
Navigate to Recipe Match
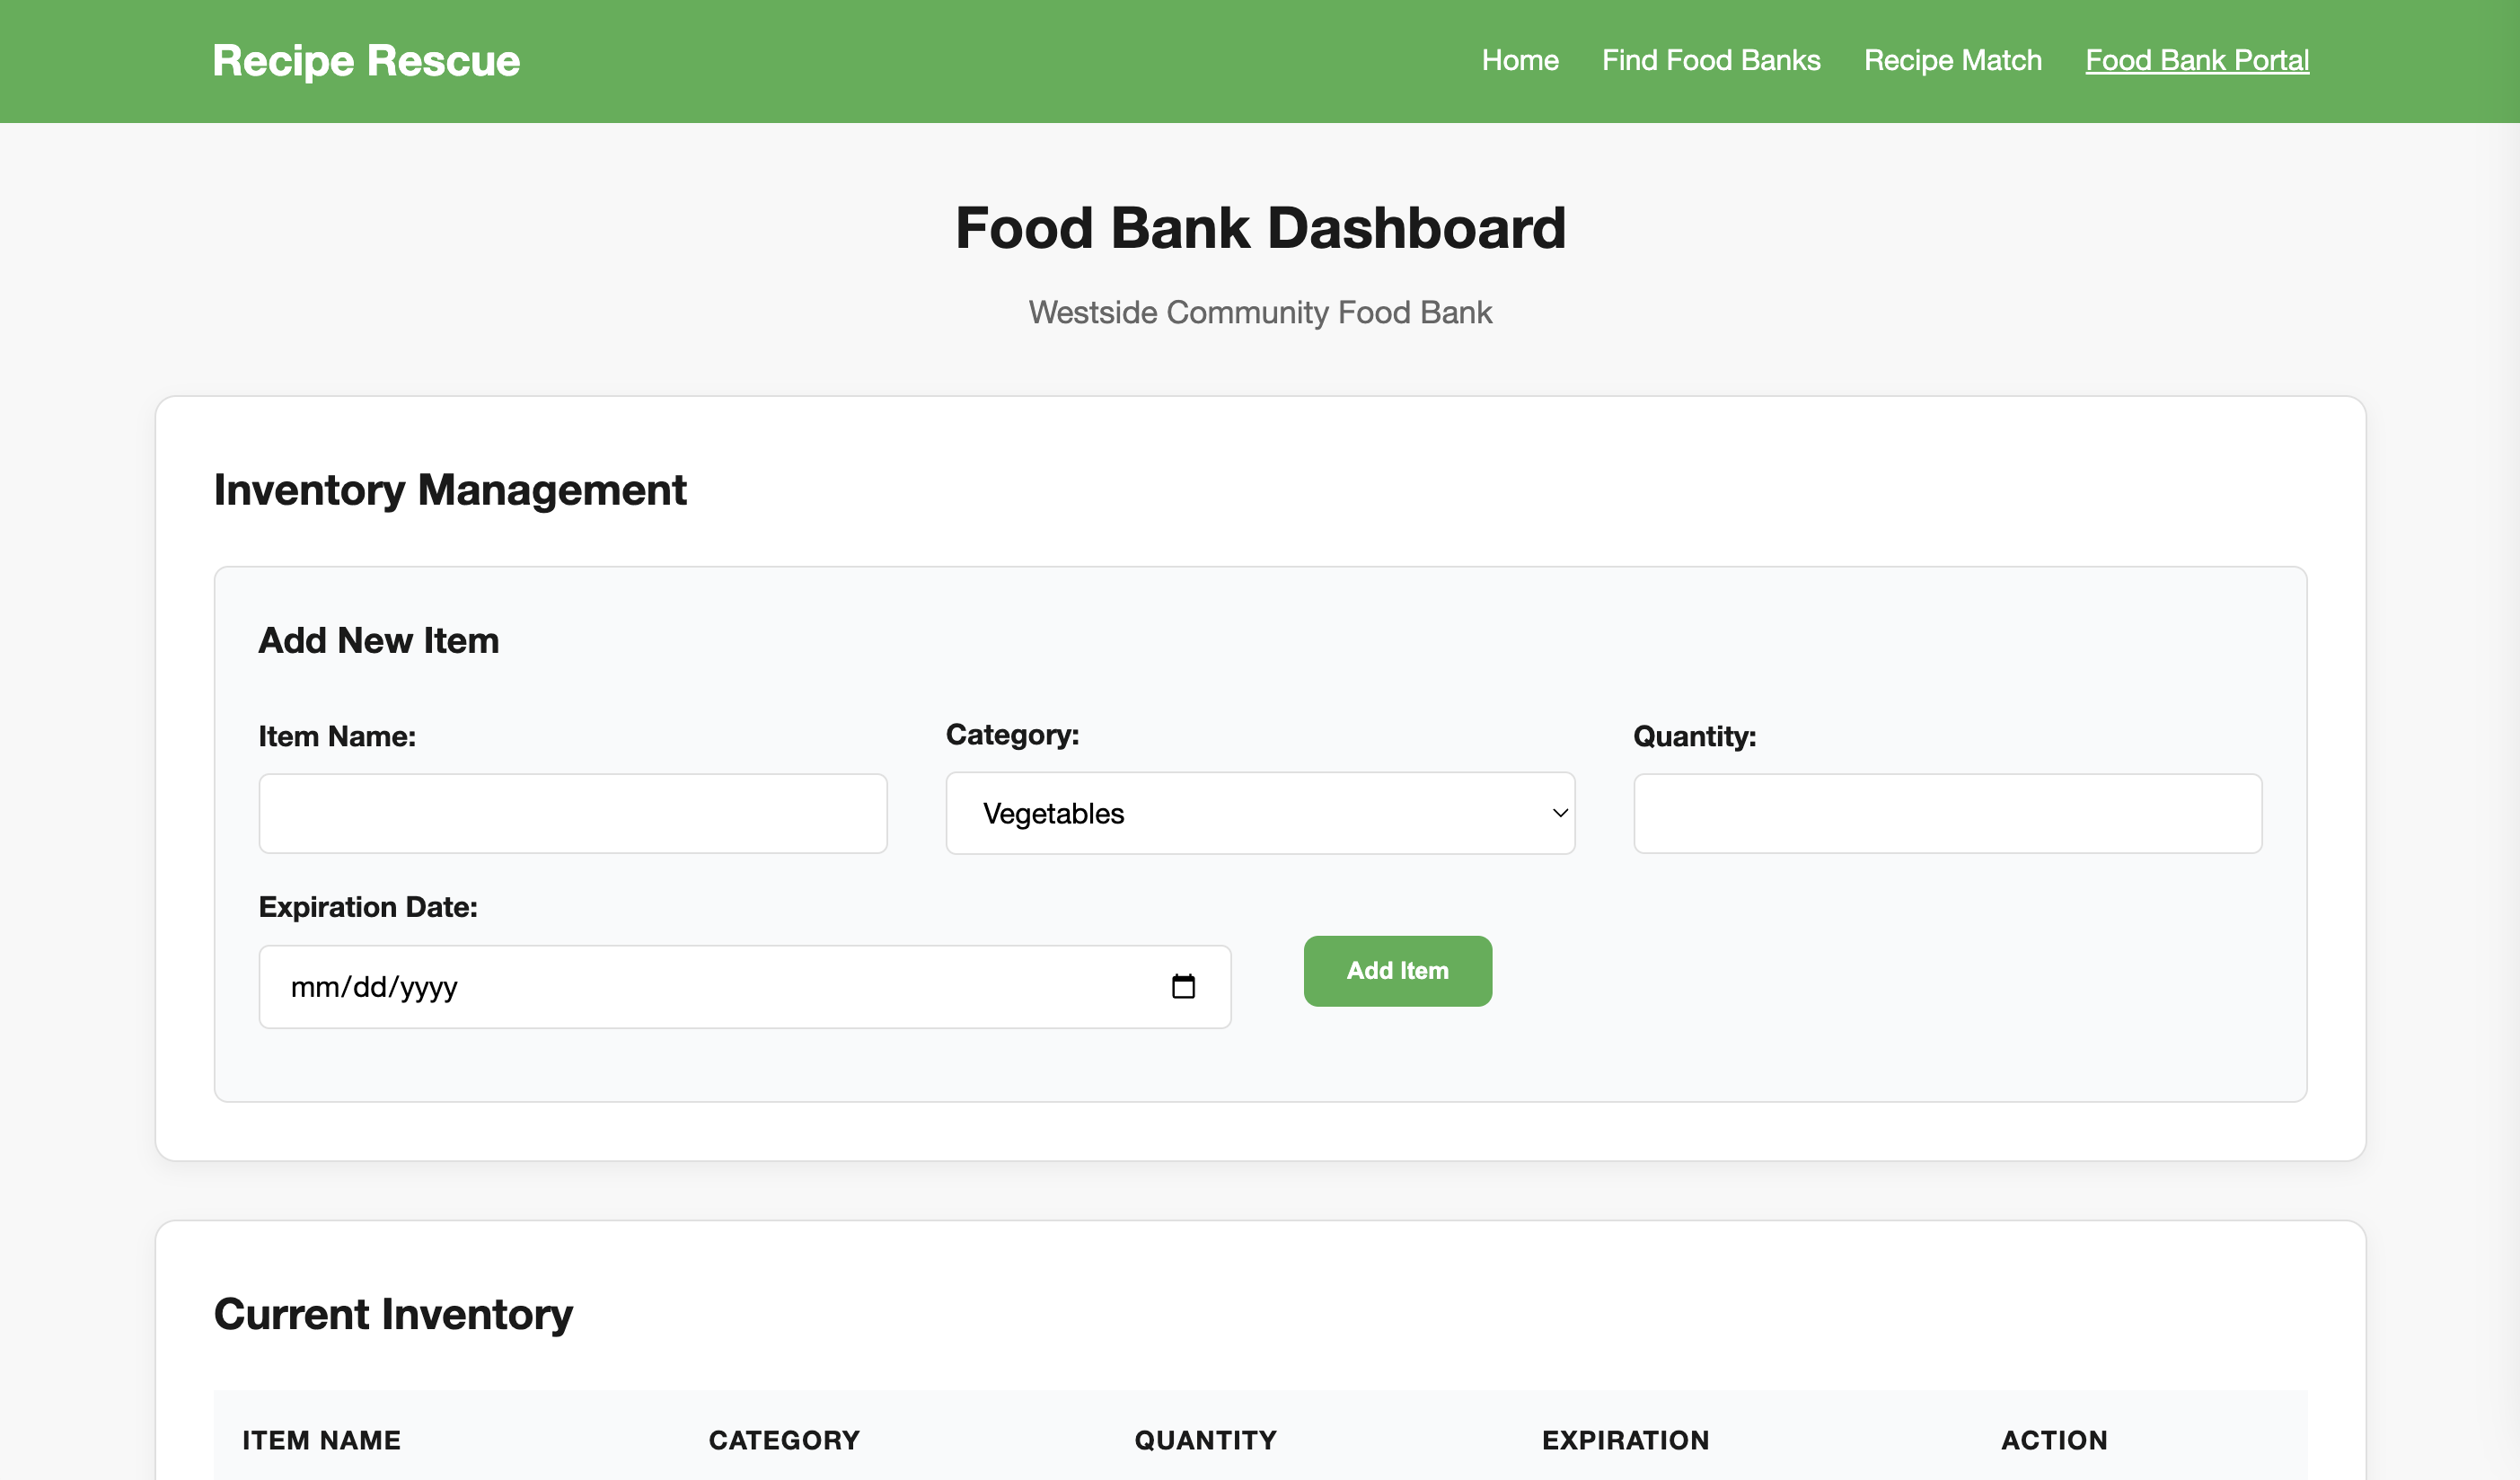(1952, 60)
